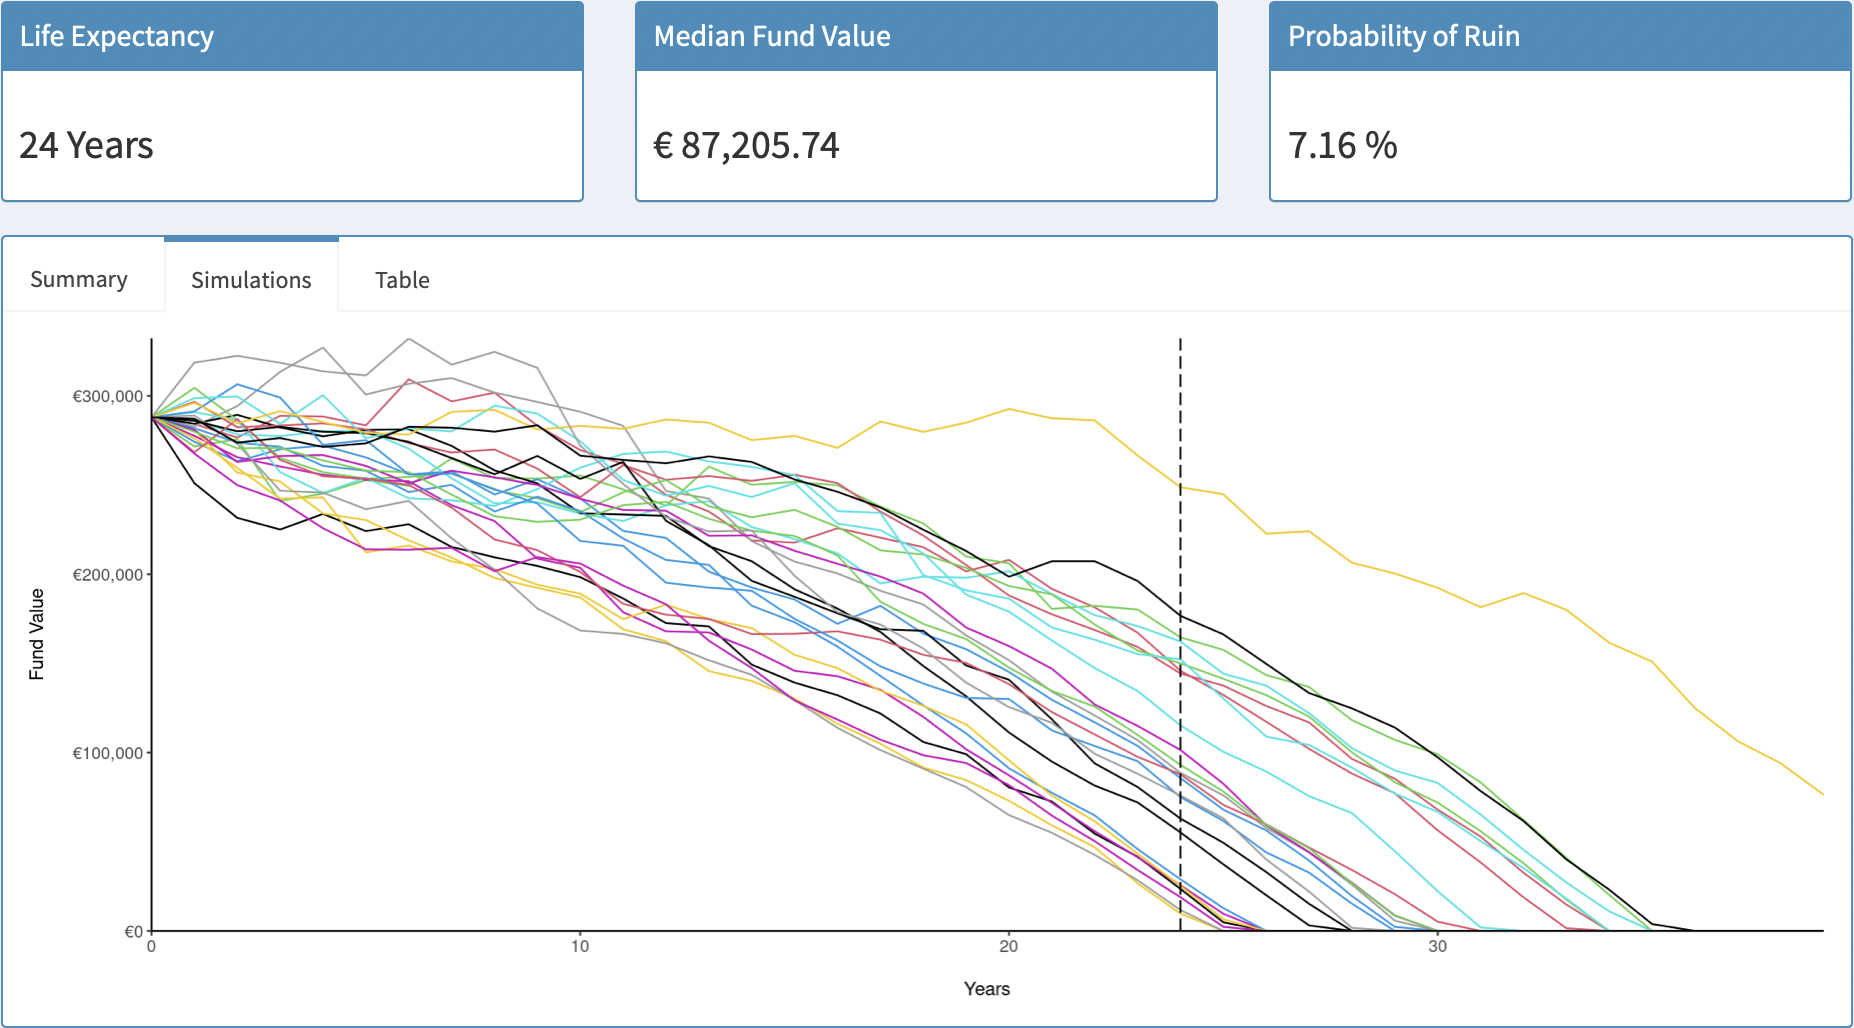
Task: Switch to the Summary tab
Action: click(x=79, y=280)
